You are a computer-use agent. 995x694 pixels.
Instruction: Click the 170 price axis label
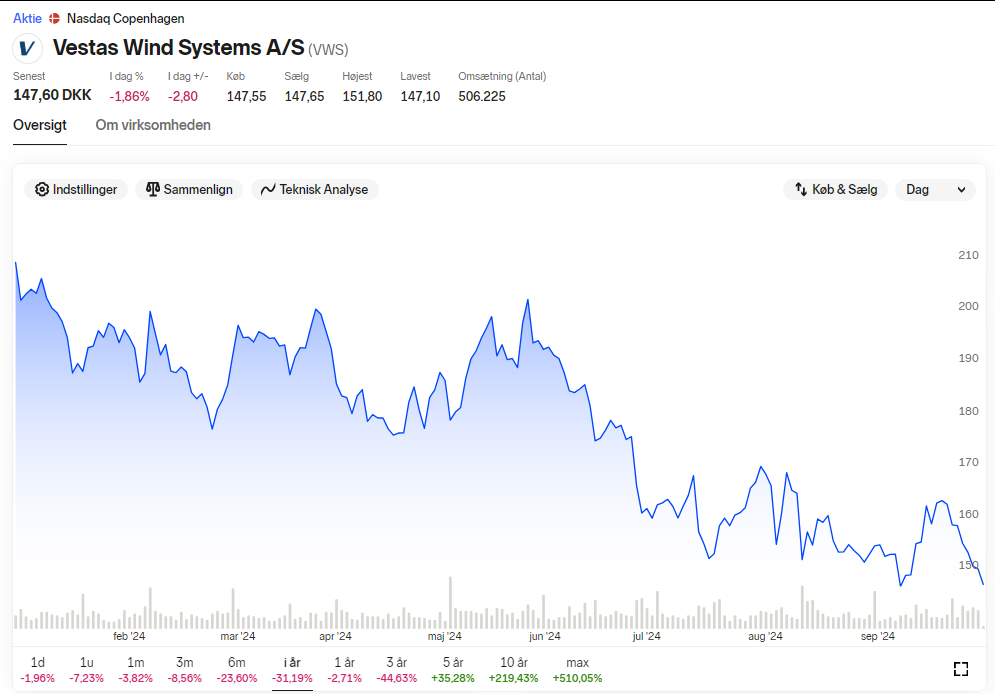[x=968, y=462]
